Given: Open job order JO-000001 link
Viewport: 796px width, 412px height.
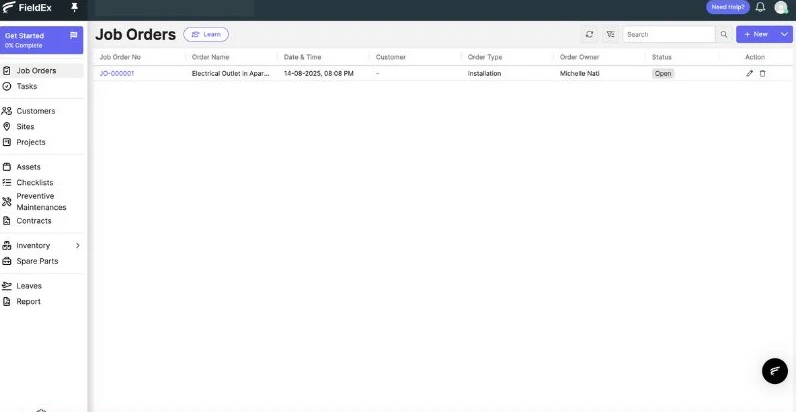Looking at the screenshot, I should (117, 74).
